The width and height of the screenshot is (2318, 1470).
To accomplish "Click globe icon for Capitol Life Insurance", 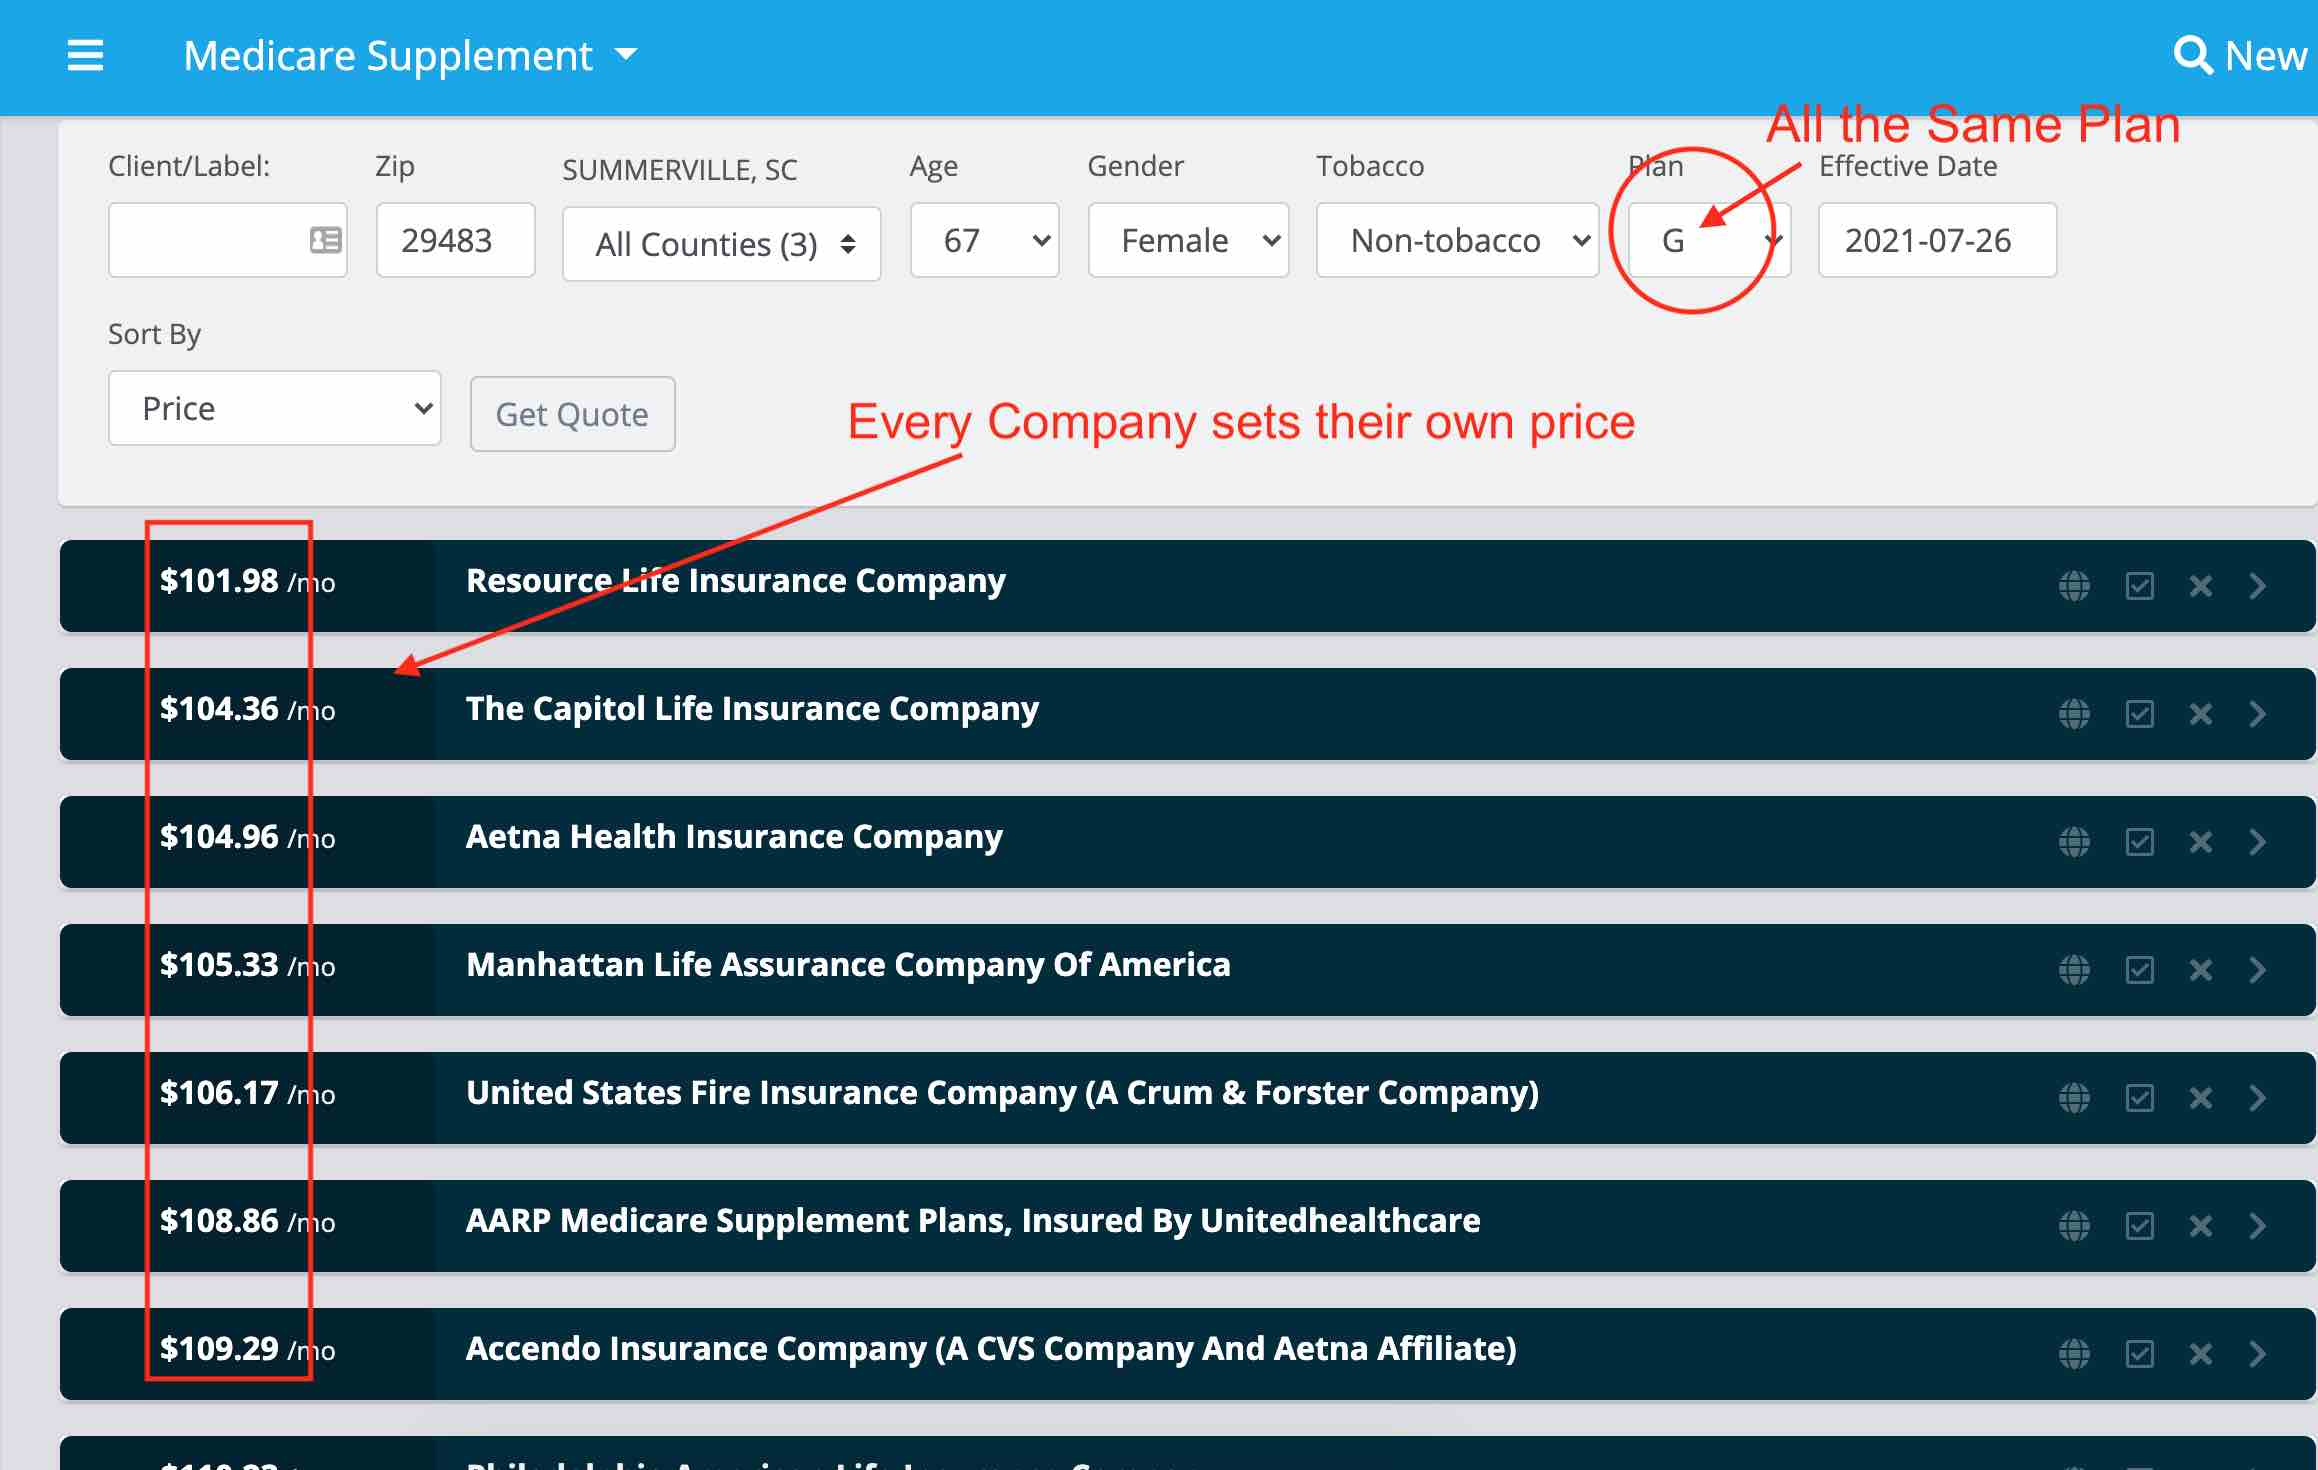I will (x=2074, y=714).
